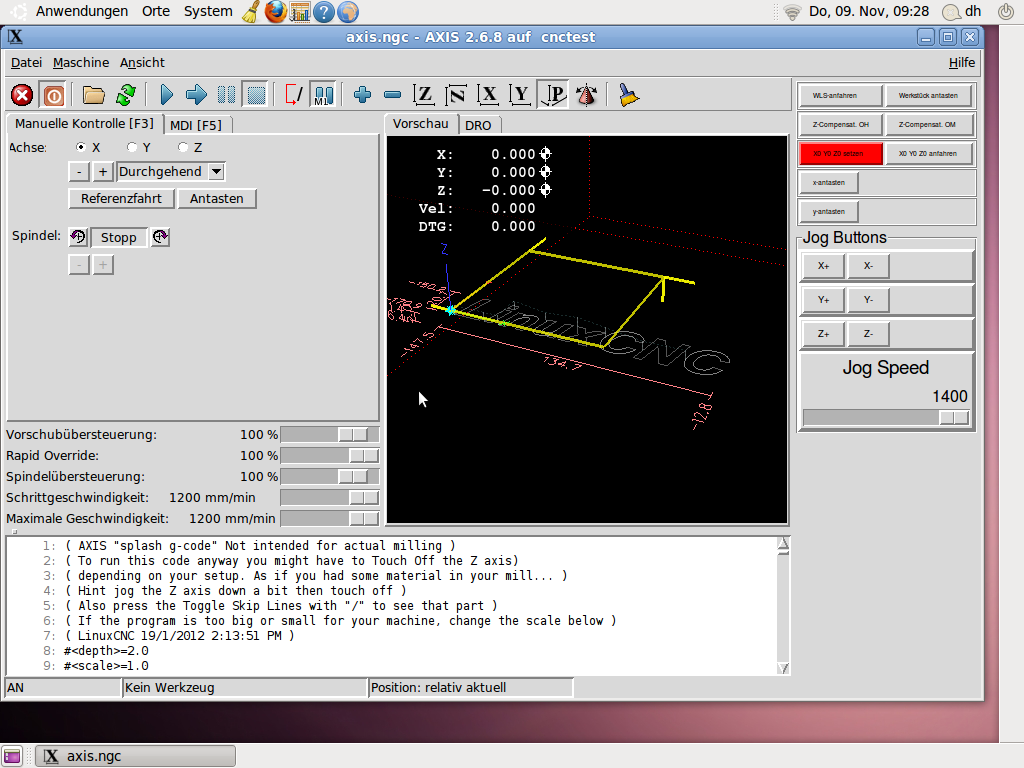The height and width of the screenshot is (768, 1024).
Task: Click the network indicator in the system tray
Action: tap(792, 12)
